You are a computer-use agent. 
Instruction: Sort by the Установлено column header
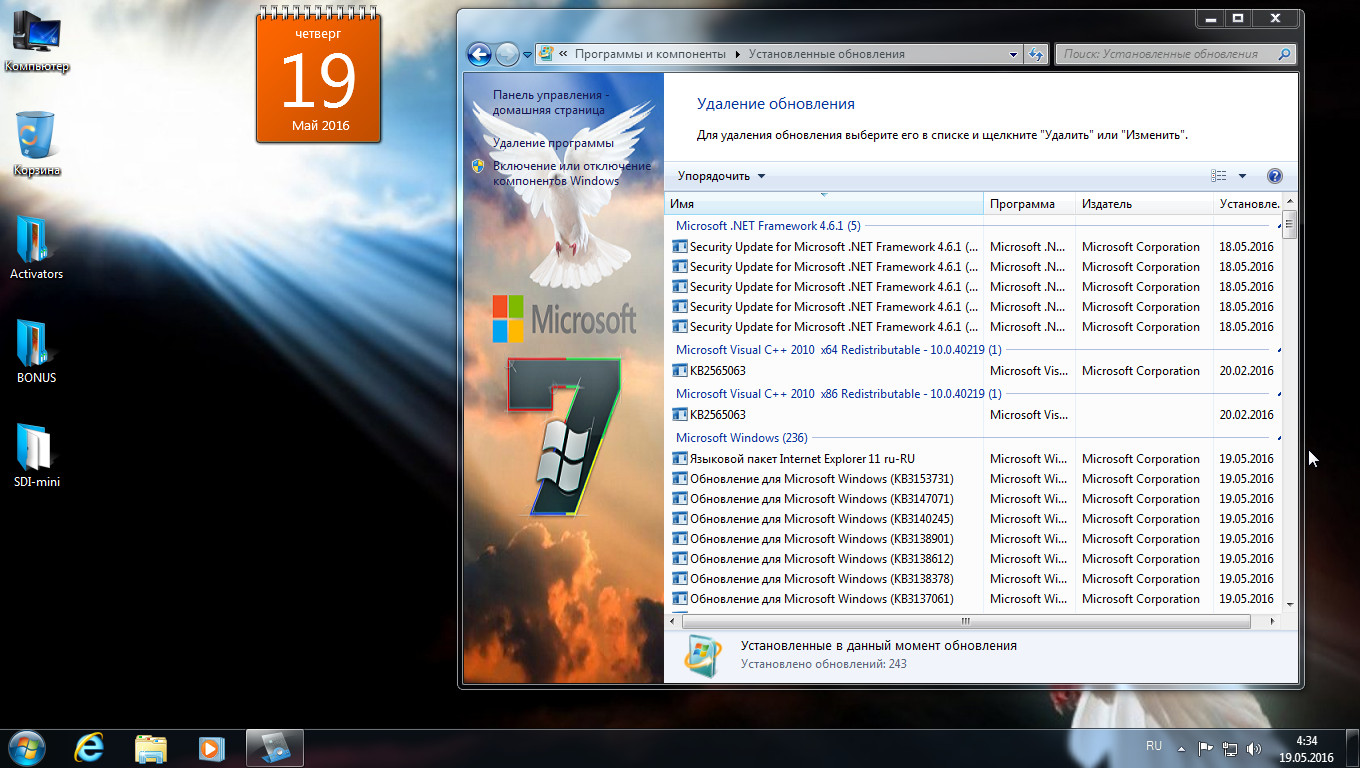pyautogui.click(x=1247, y=204)
